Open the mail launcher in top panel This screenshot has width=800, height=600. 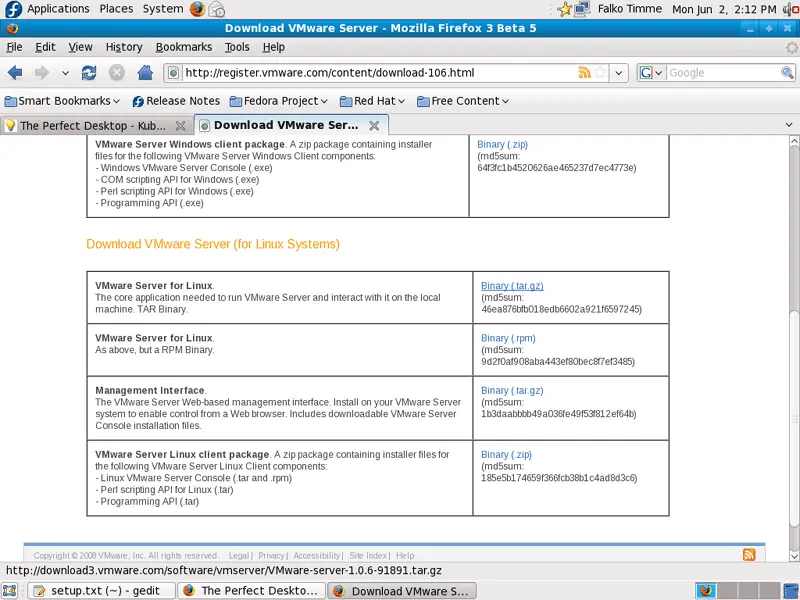point(217,9)
